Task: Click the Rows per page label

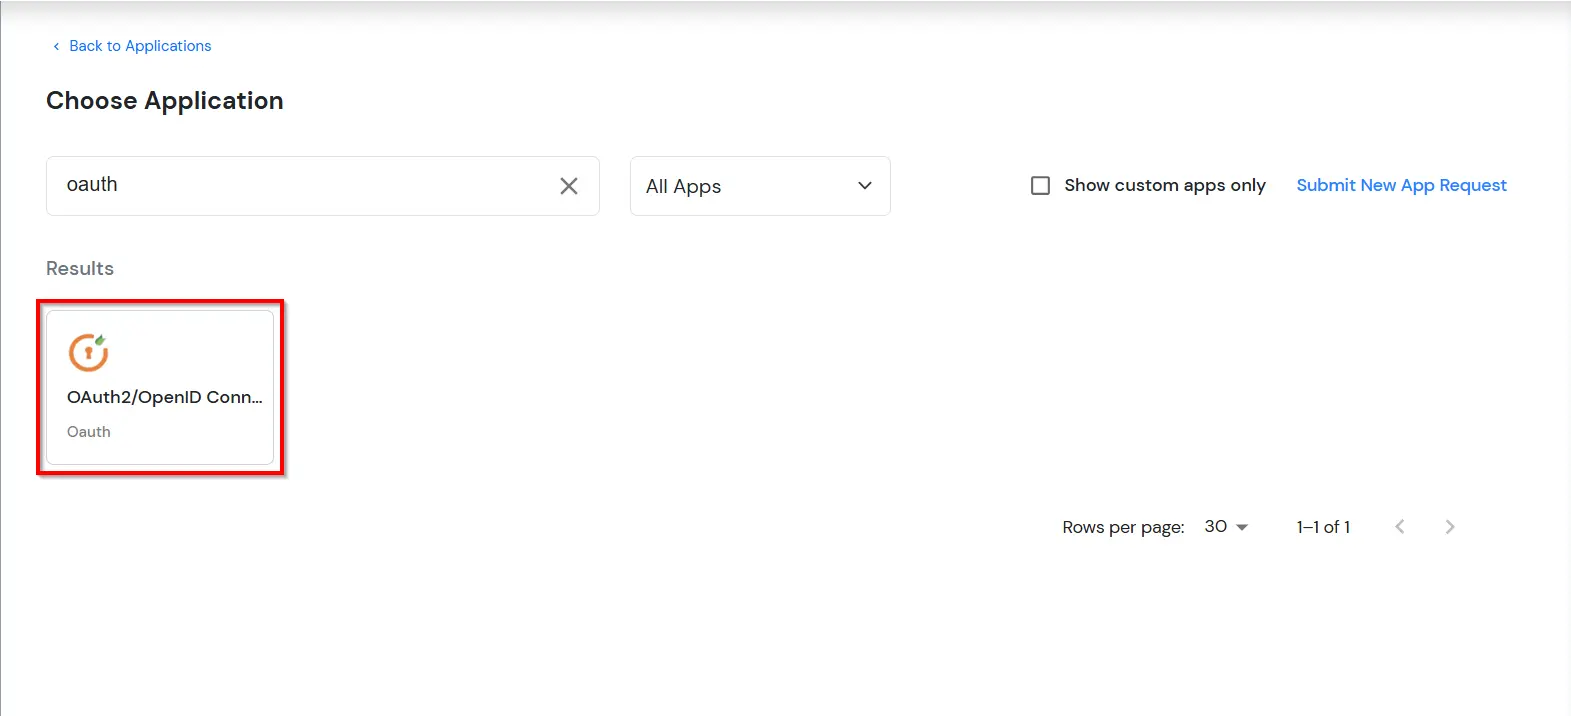Action: (1123, 527)
